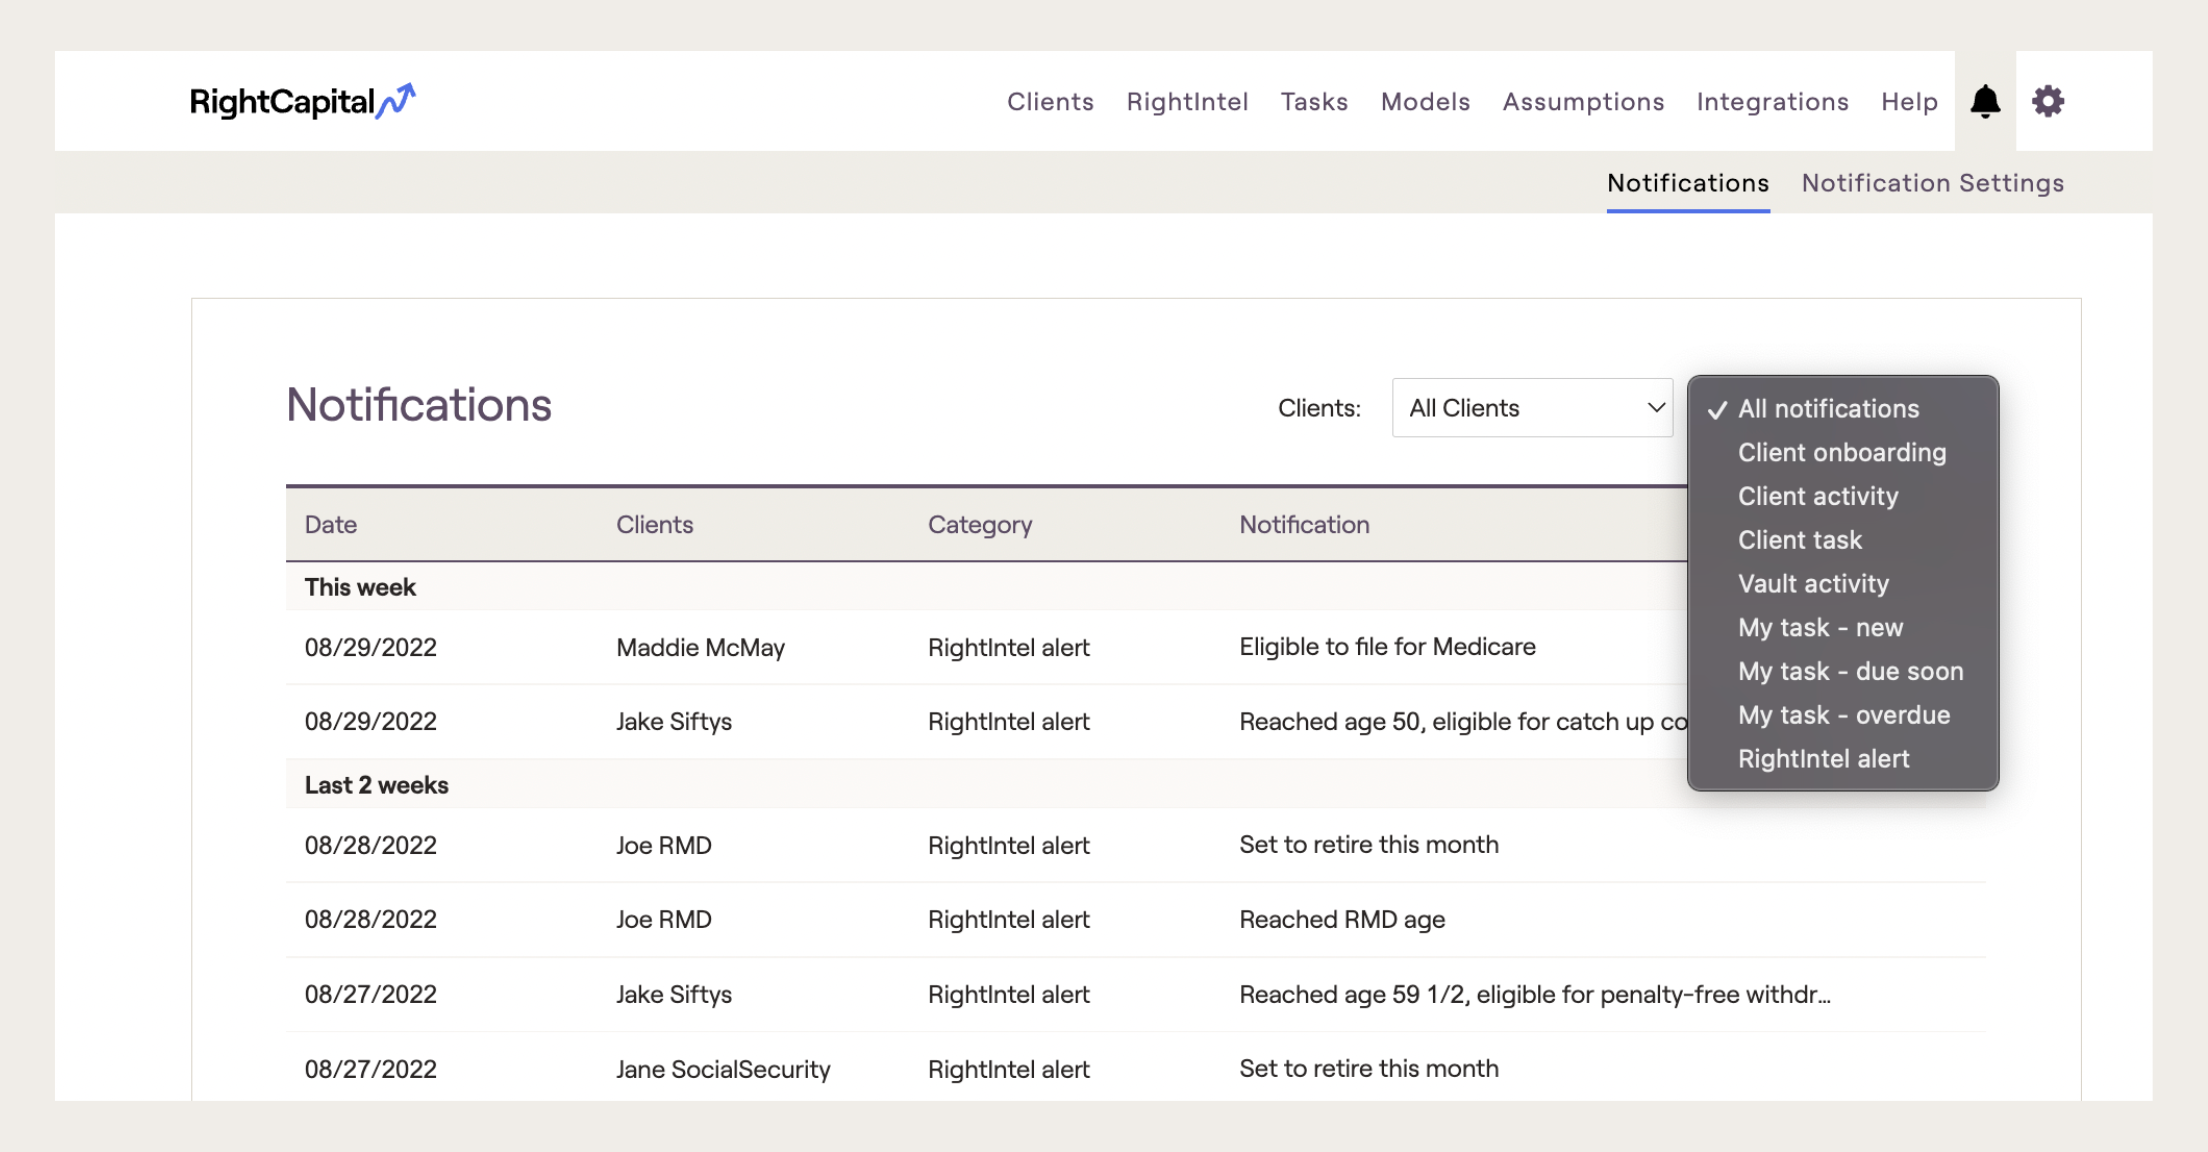Open the notifications bell icon
The image size is (2208, 1152).
tap(1985, 101)
